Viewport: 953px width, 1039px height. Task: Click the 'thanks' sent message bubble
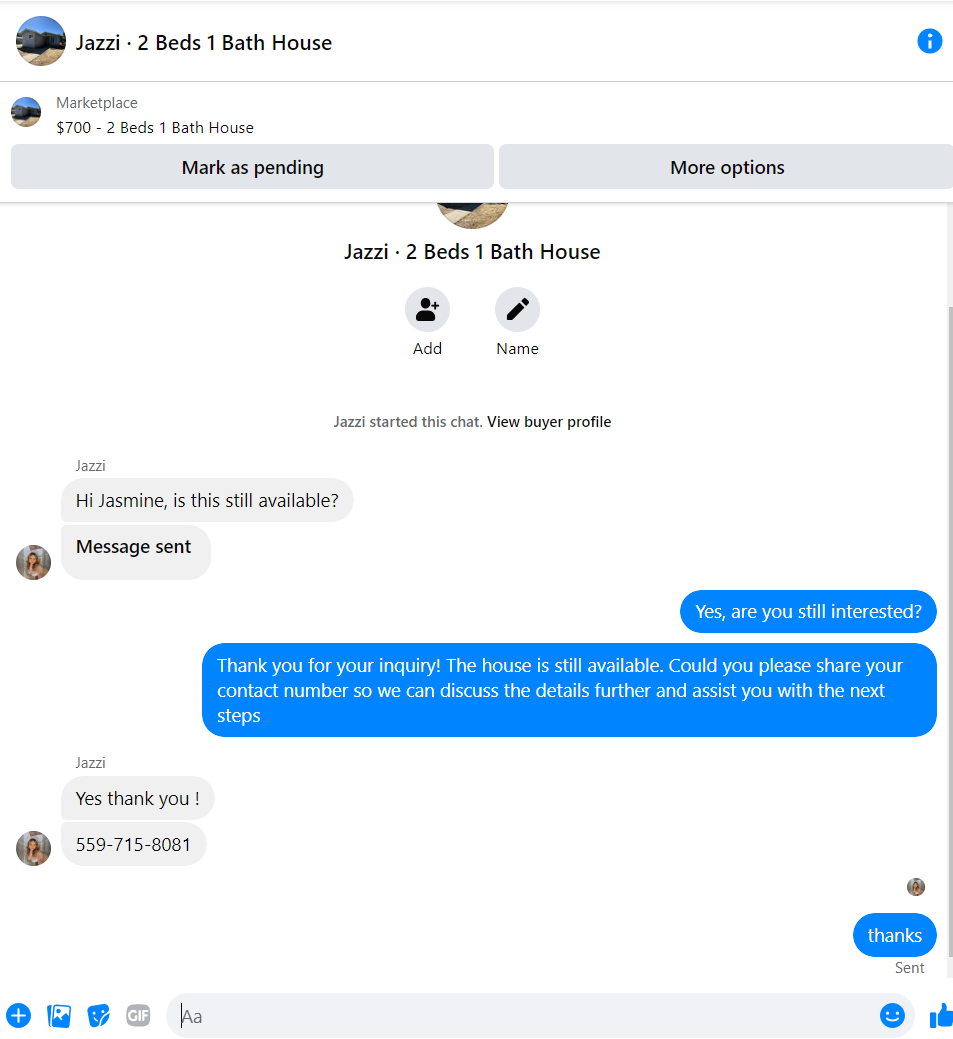tap(895, 935)
